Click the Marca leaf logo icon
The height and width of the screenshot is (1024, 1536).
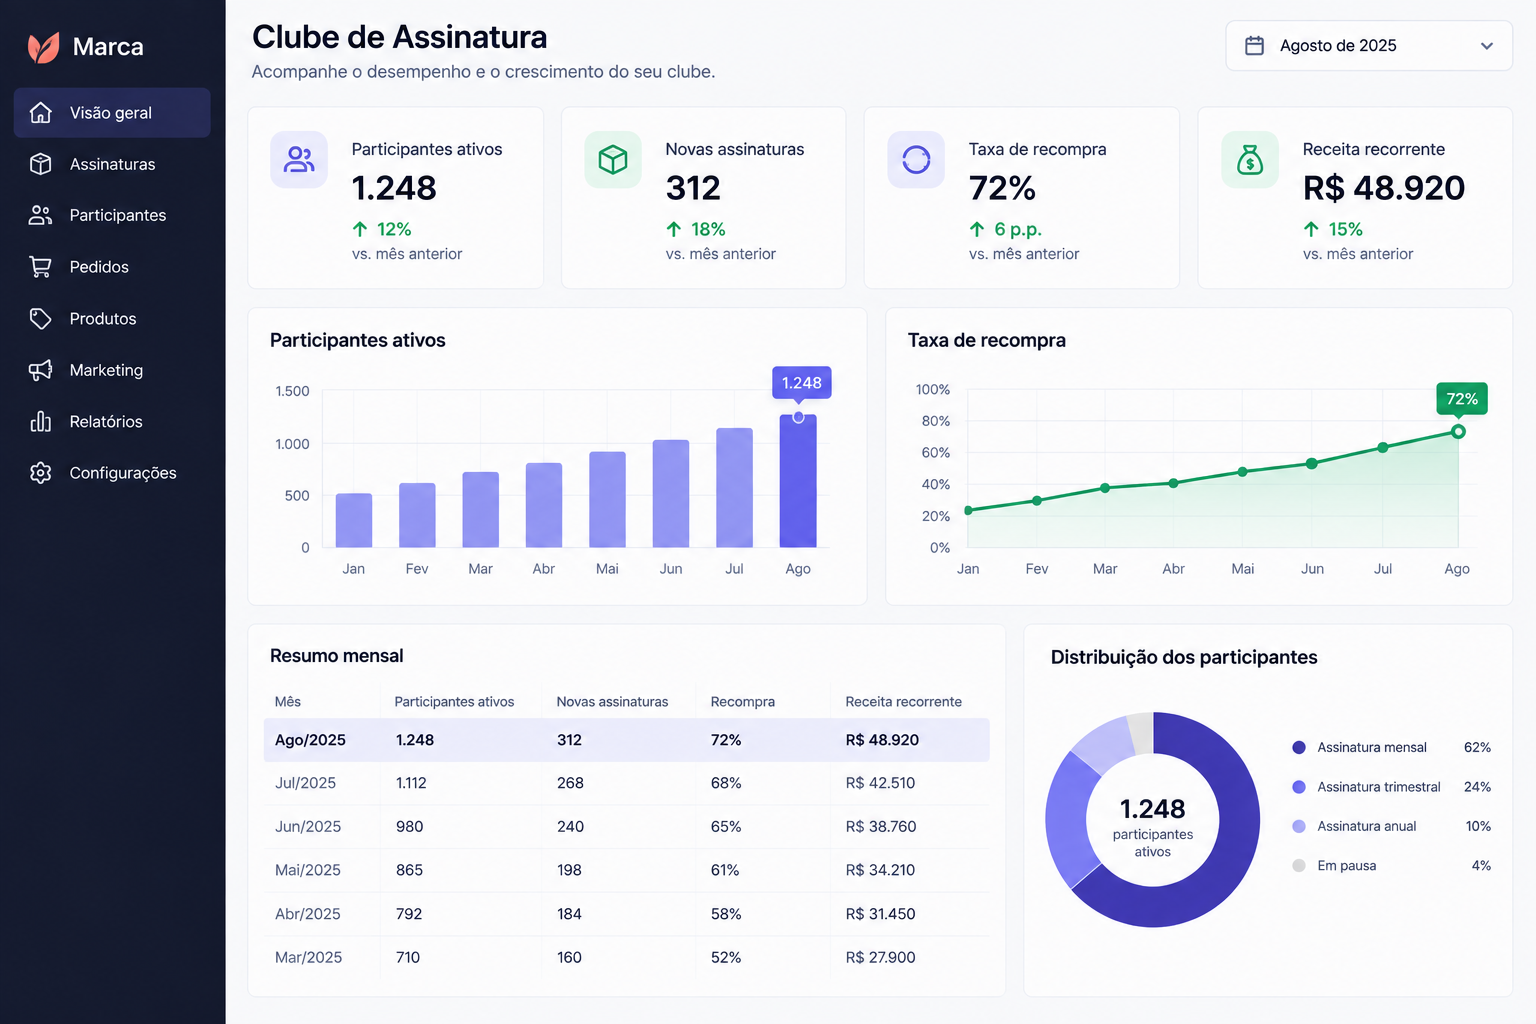click(x=43, y=47)
